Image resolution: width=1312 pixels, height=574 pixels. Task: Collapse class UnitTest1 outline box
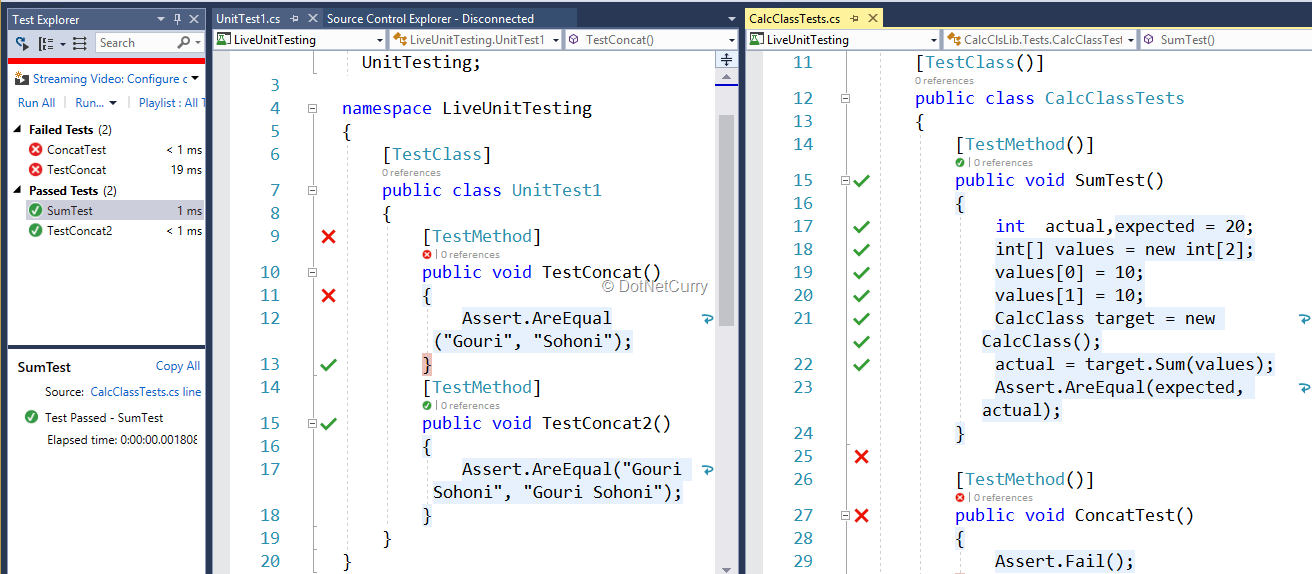[x=312, y=190]
